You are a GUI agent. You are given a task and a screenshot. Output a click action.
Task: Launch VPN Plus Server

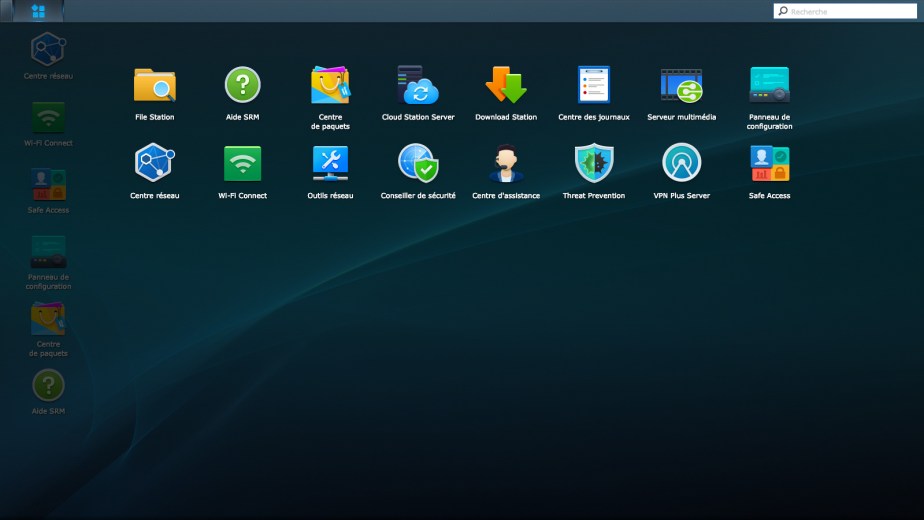681,164
